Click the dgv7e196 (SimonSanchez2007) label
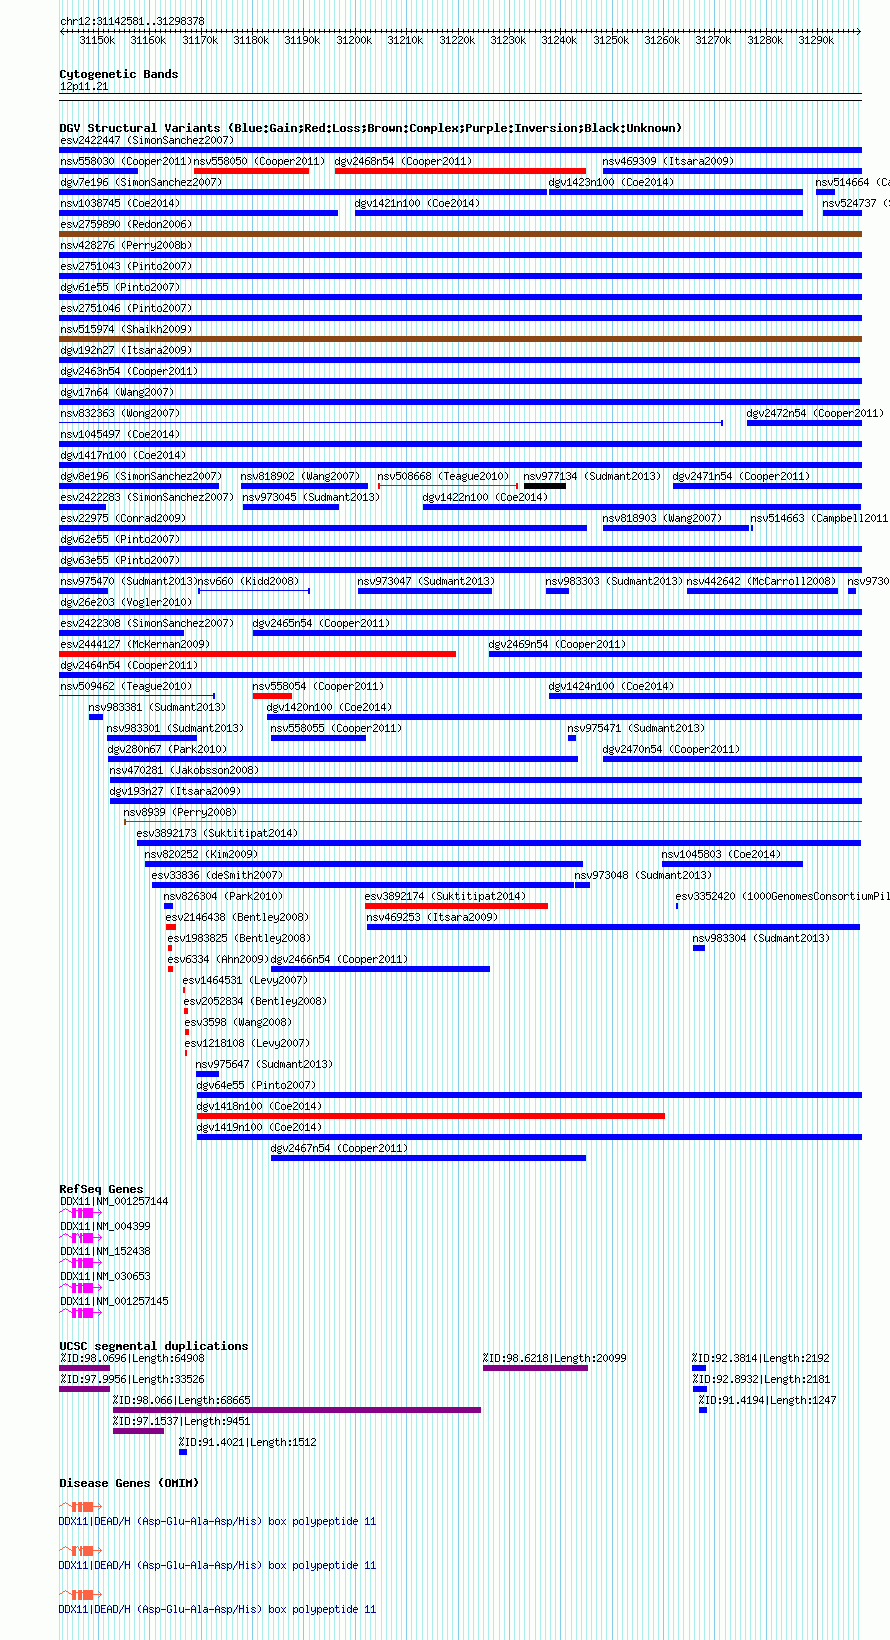 (x=141, y=182)
